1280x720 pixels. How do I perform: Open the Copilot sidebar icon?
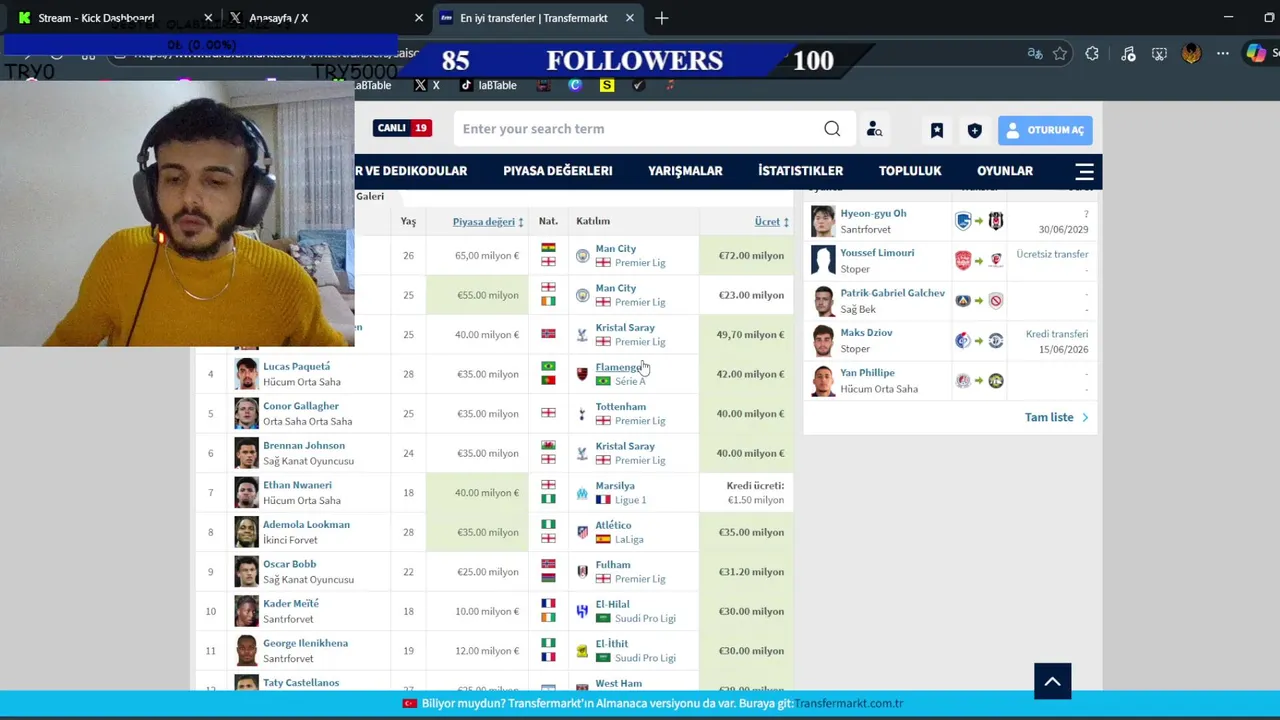pos(1256,54)
